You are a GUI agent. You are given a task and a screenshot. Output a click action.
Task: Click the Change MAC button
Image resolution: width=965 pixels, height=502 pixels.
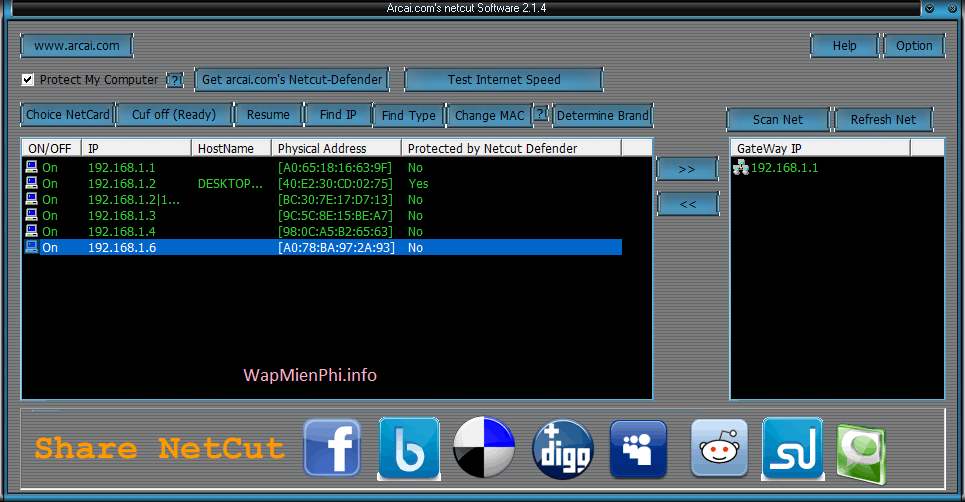[489, 115]
